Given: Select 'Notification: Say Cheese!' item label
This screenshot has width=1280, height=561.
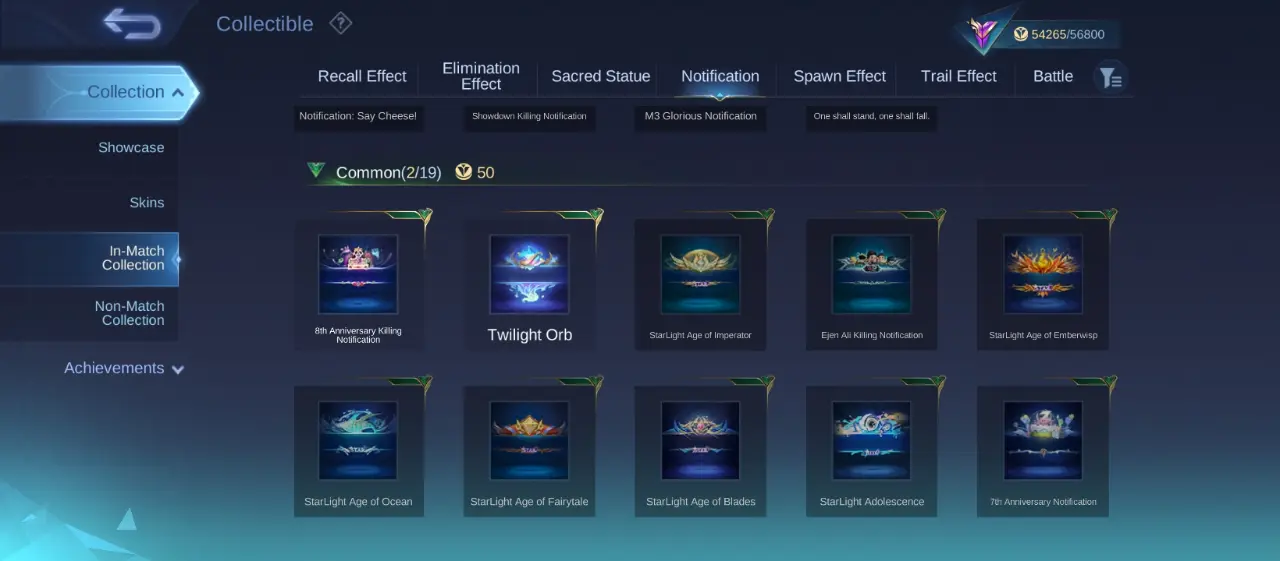Looking at the screenshot, I should point(358,117).
